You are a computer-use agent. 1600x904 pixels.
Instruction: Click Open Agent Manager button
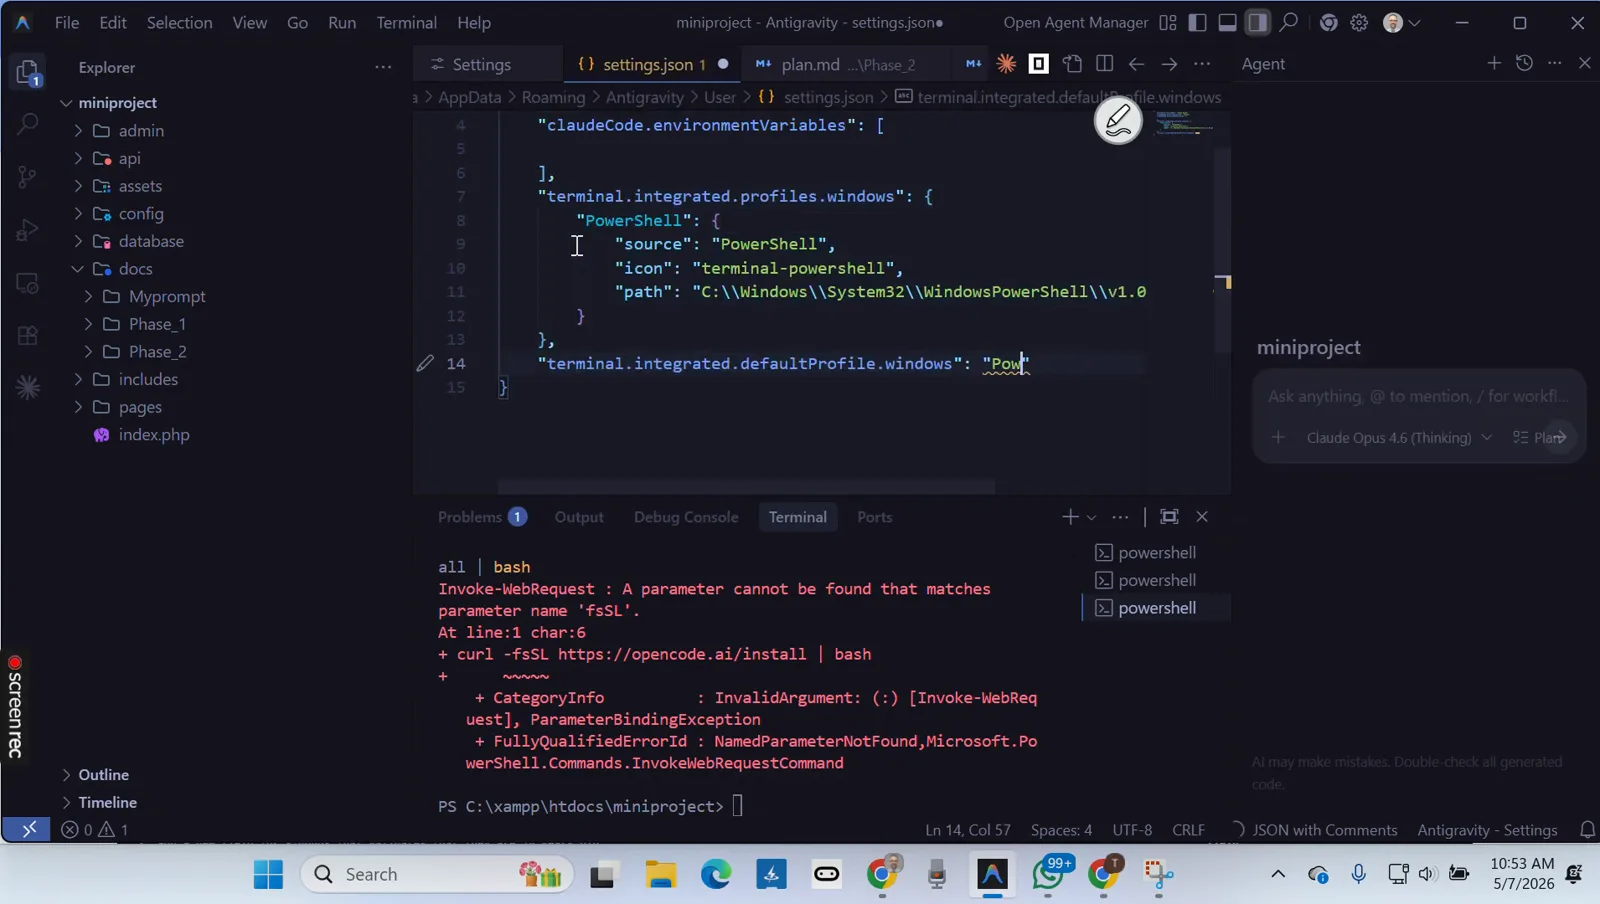(1075, 22)
